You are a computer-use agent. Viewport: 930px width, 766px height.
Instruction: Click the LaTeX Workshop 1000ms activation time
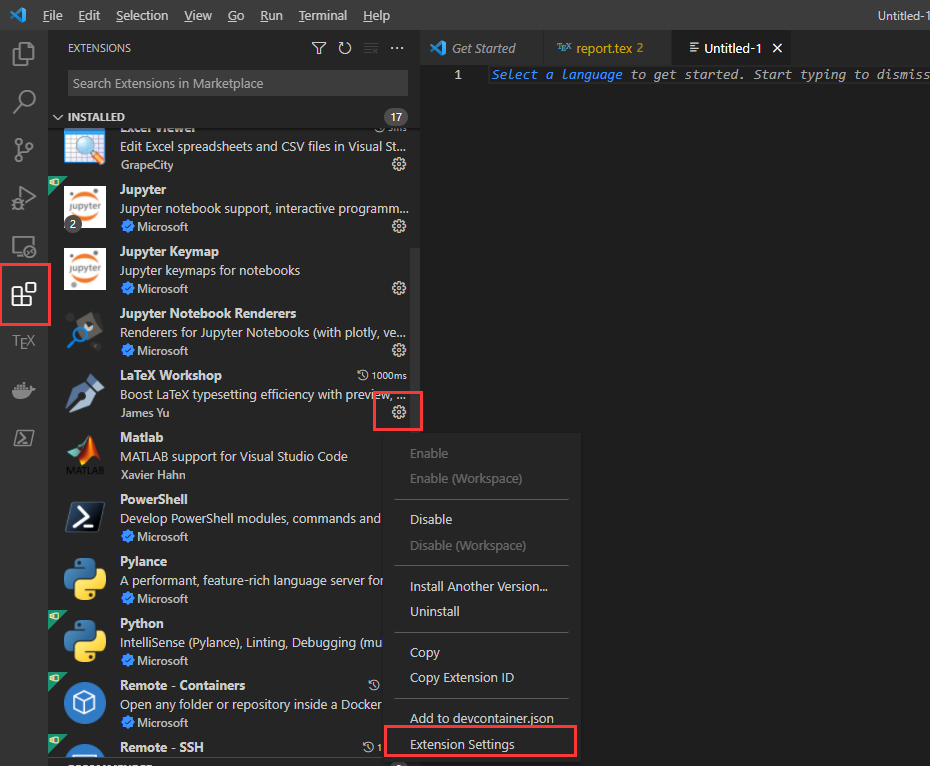(382, 376)
